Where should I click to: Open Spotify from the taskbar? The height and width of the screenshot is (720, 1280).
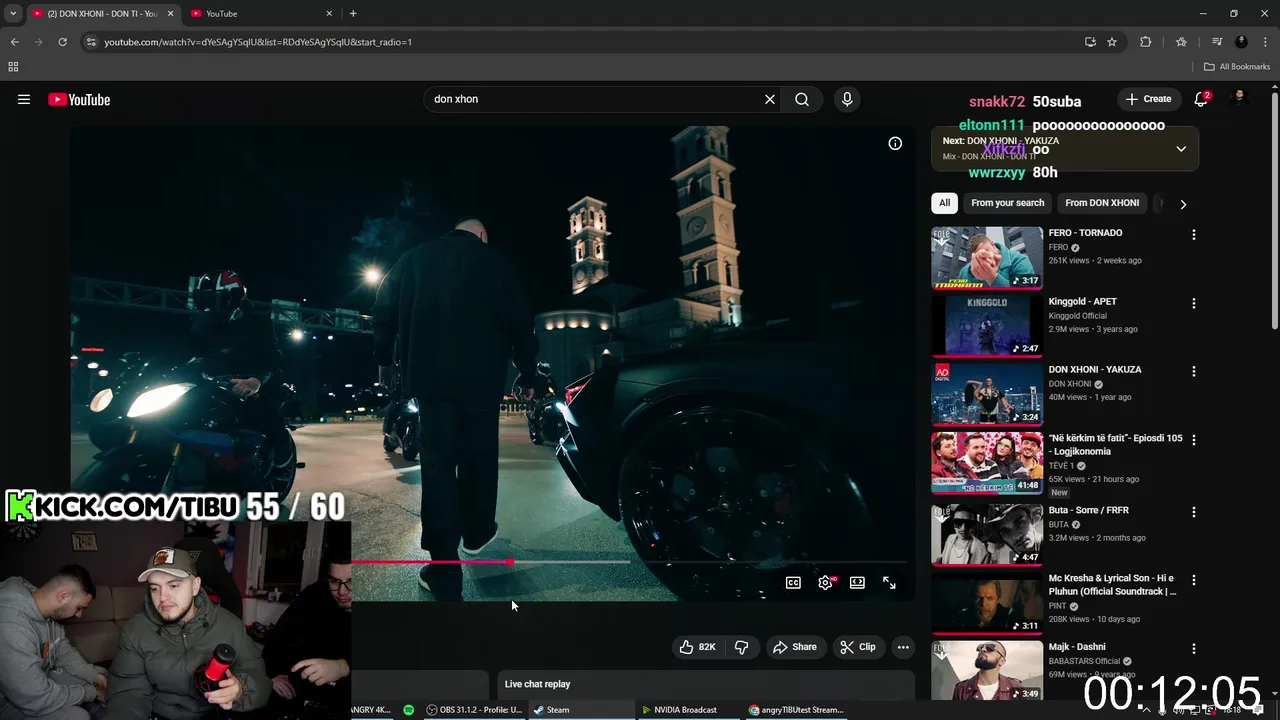[409, 710]
